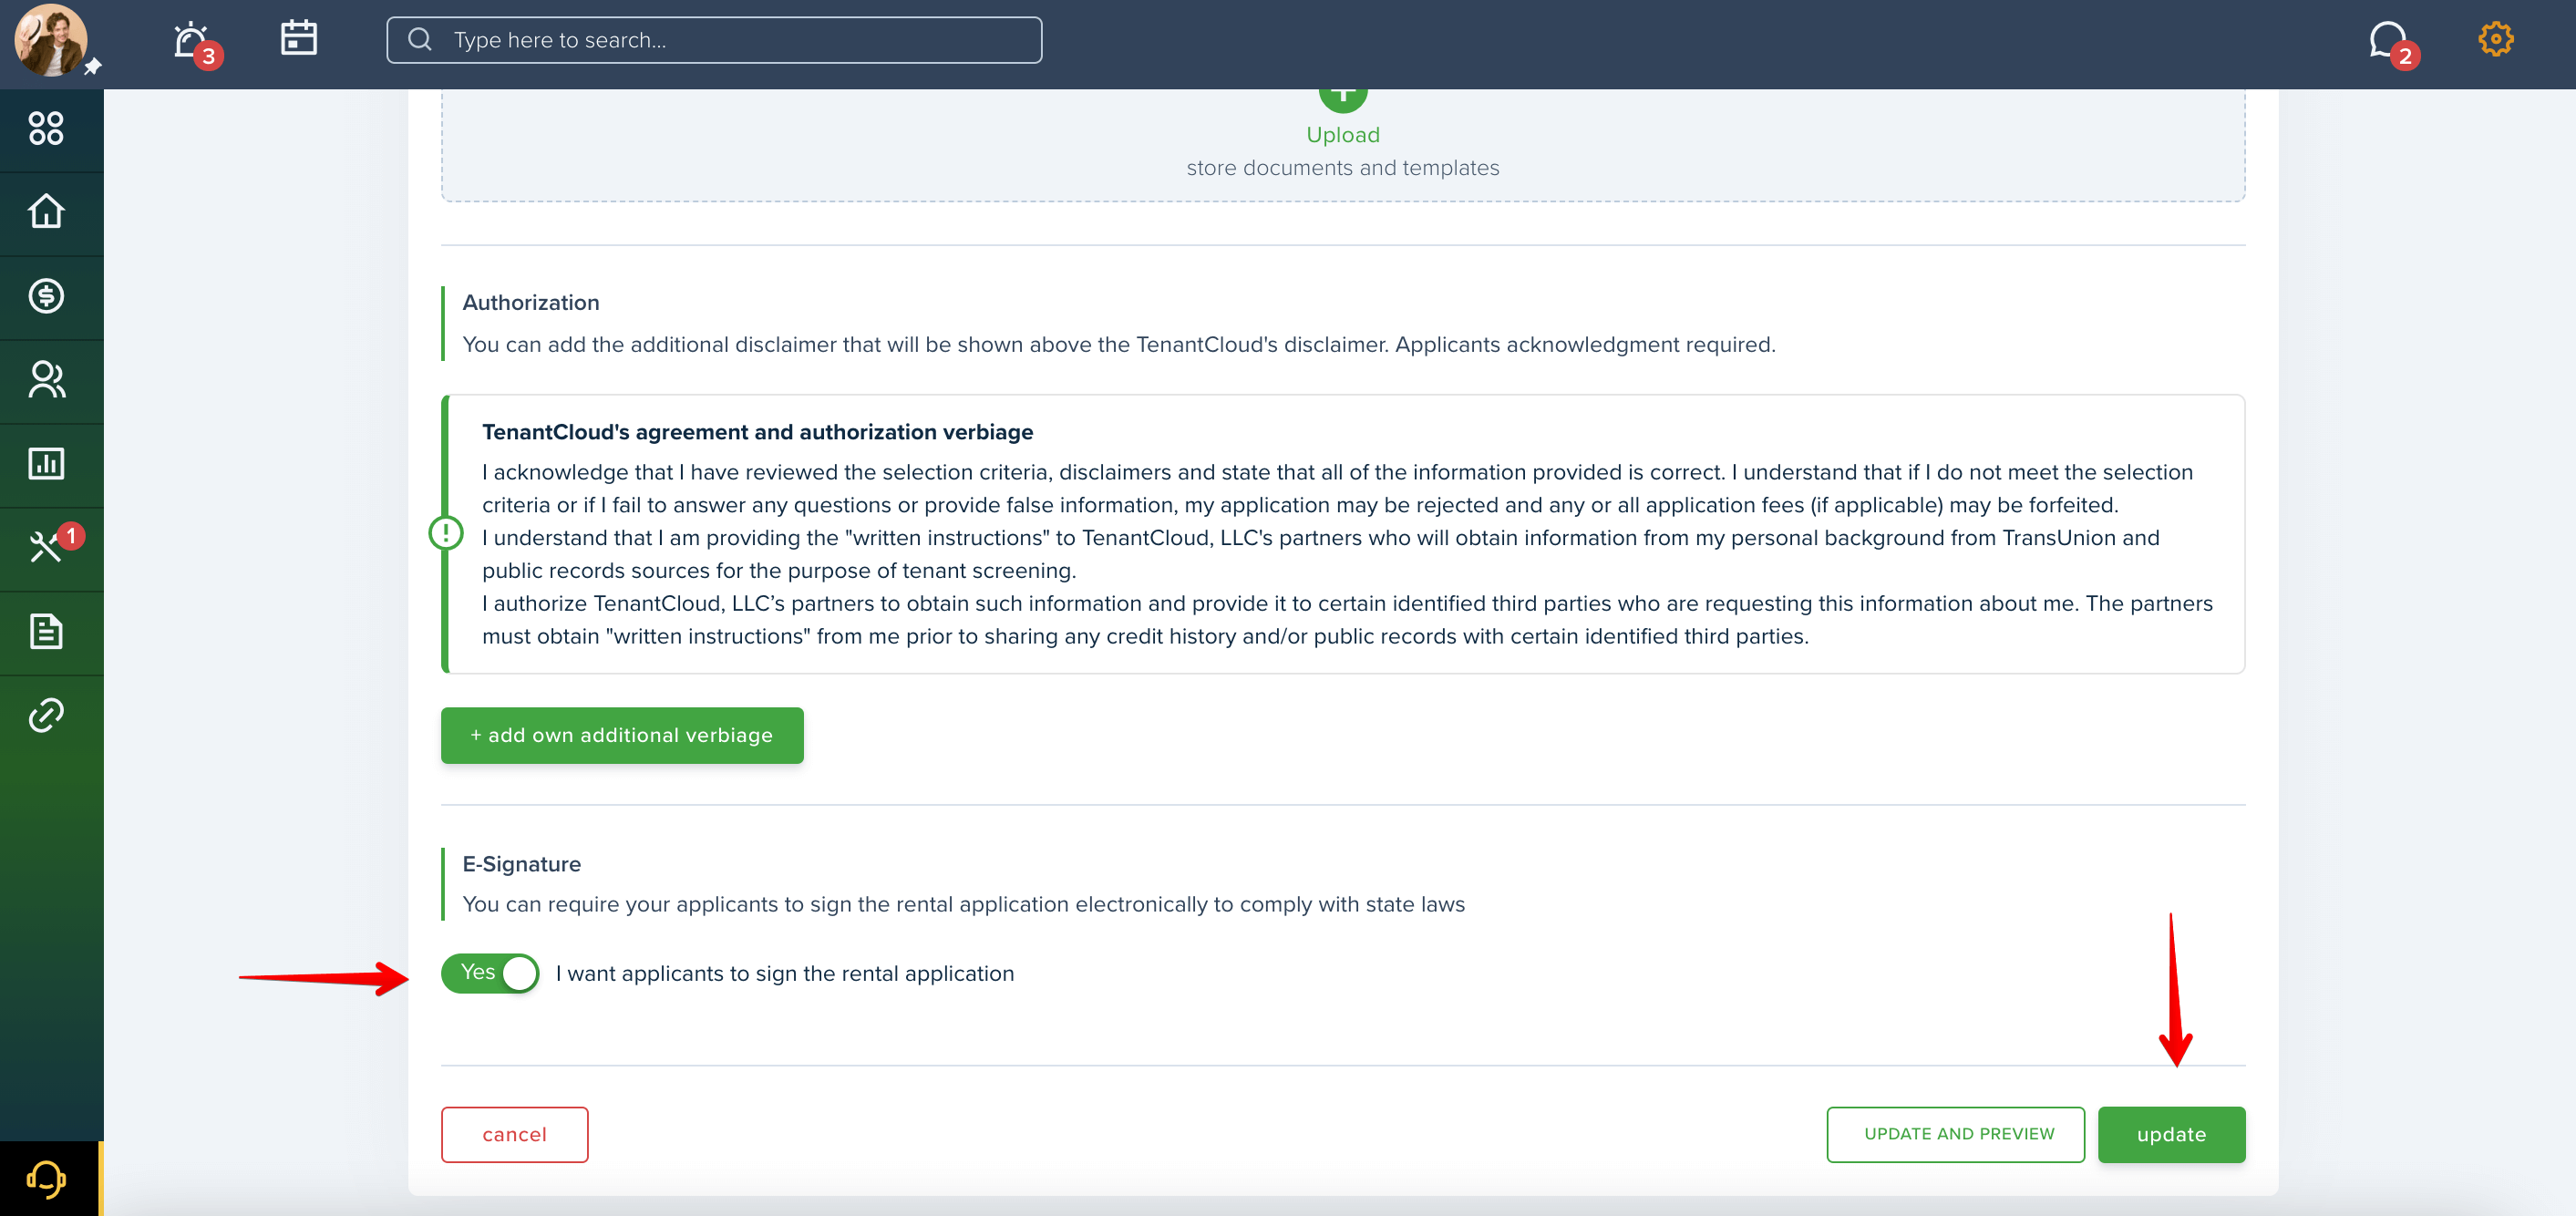This screenshot has height=1216, width=2576.
Task: Open the Documents file icon in sidebar
Action: 46,632
